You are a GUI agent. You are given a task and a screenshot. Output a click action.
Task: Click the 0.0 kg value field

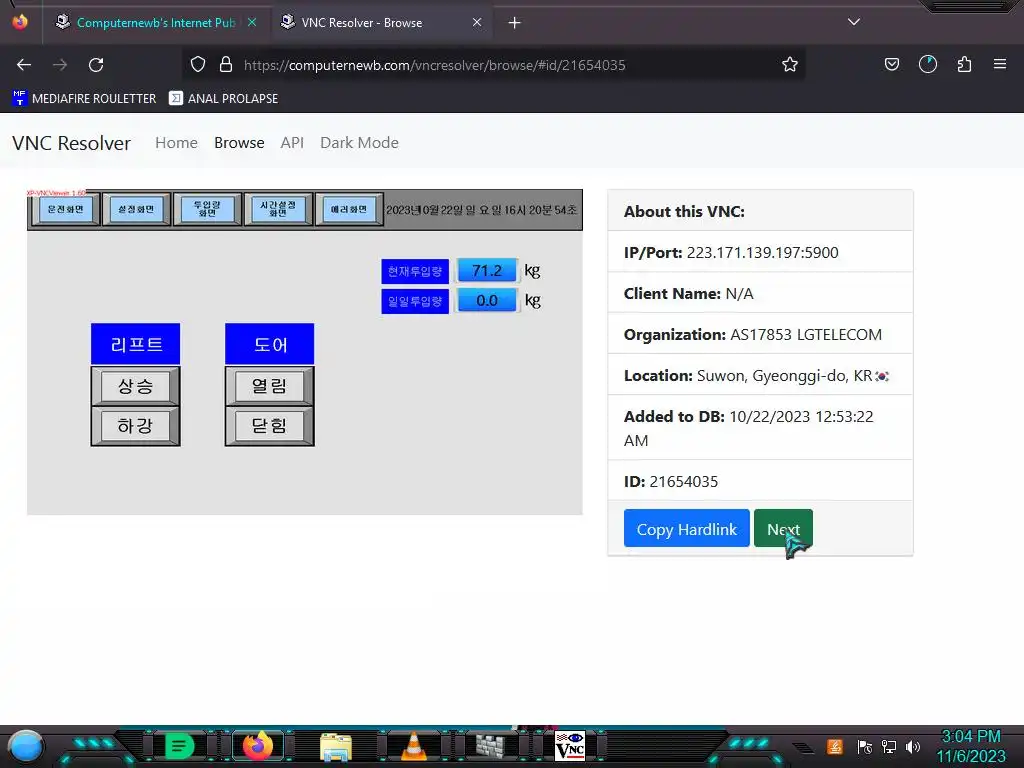[487, 300]
